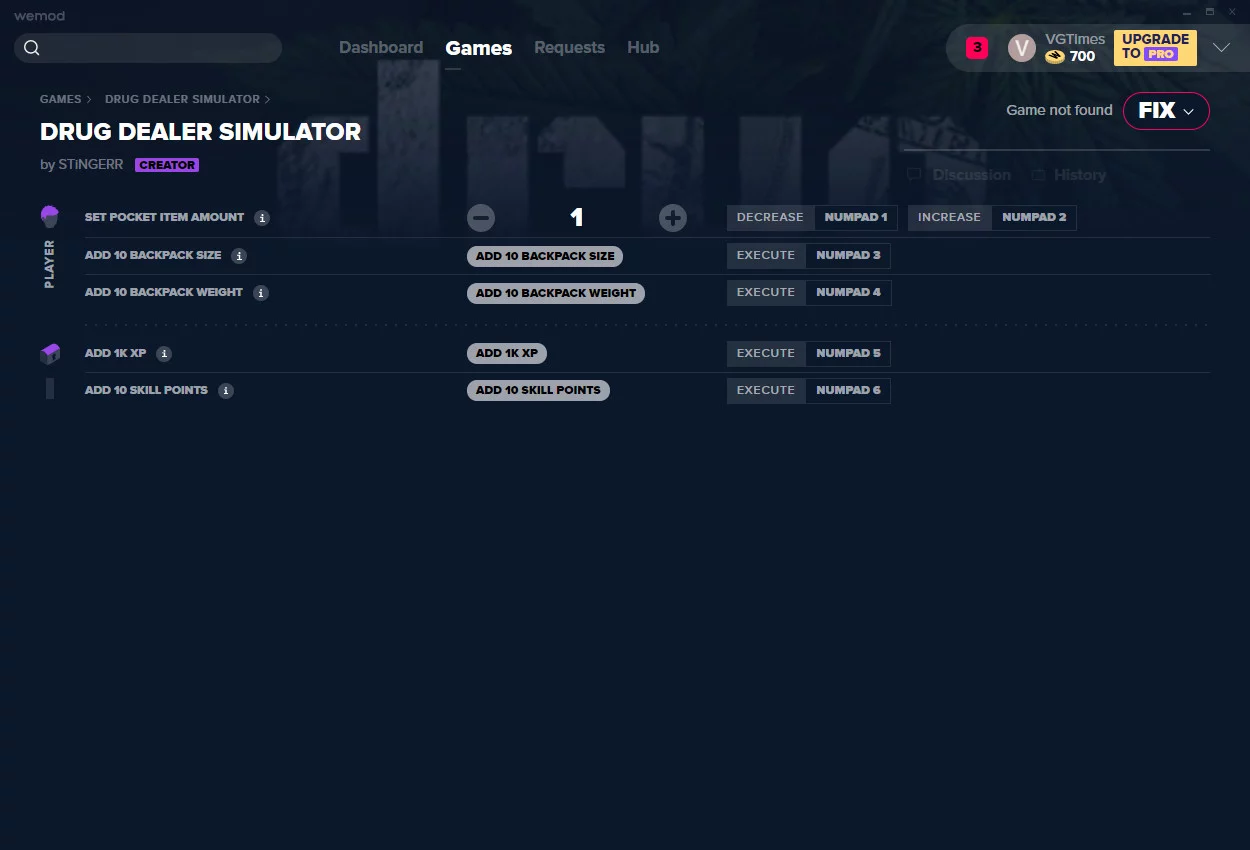Click the Add 1K XP label

click(115, 354)
